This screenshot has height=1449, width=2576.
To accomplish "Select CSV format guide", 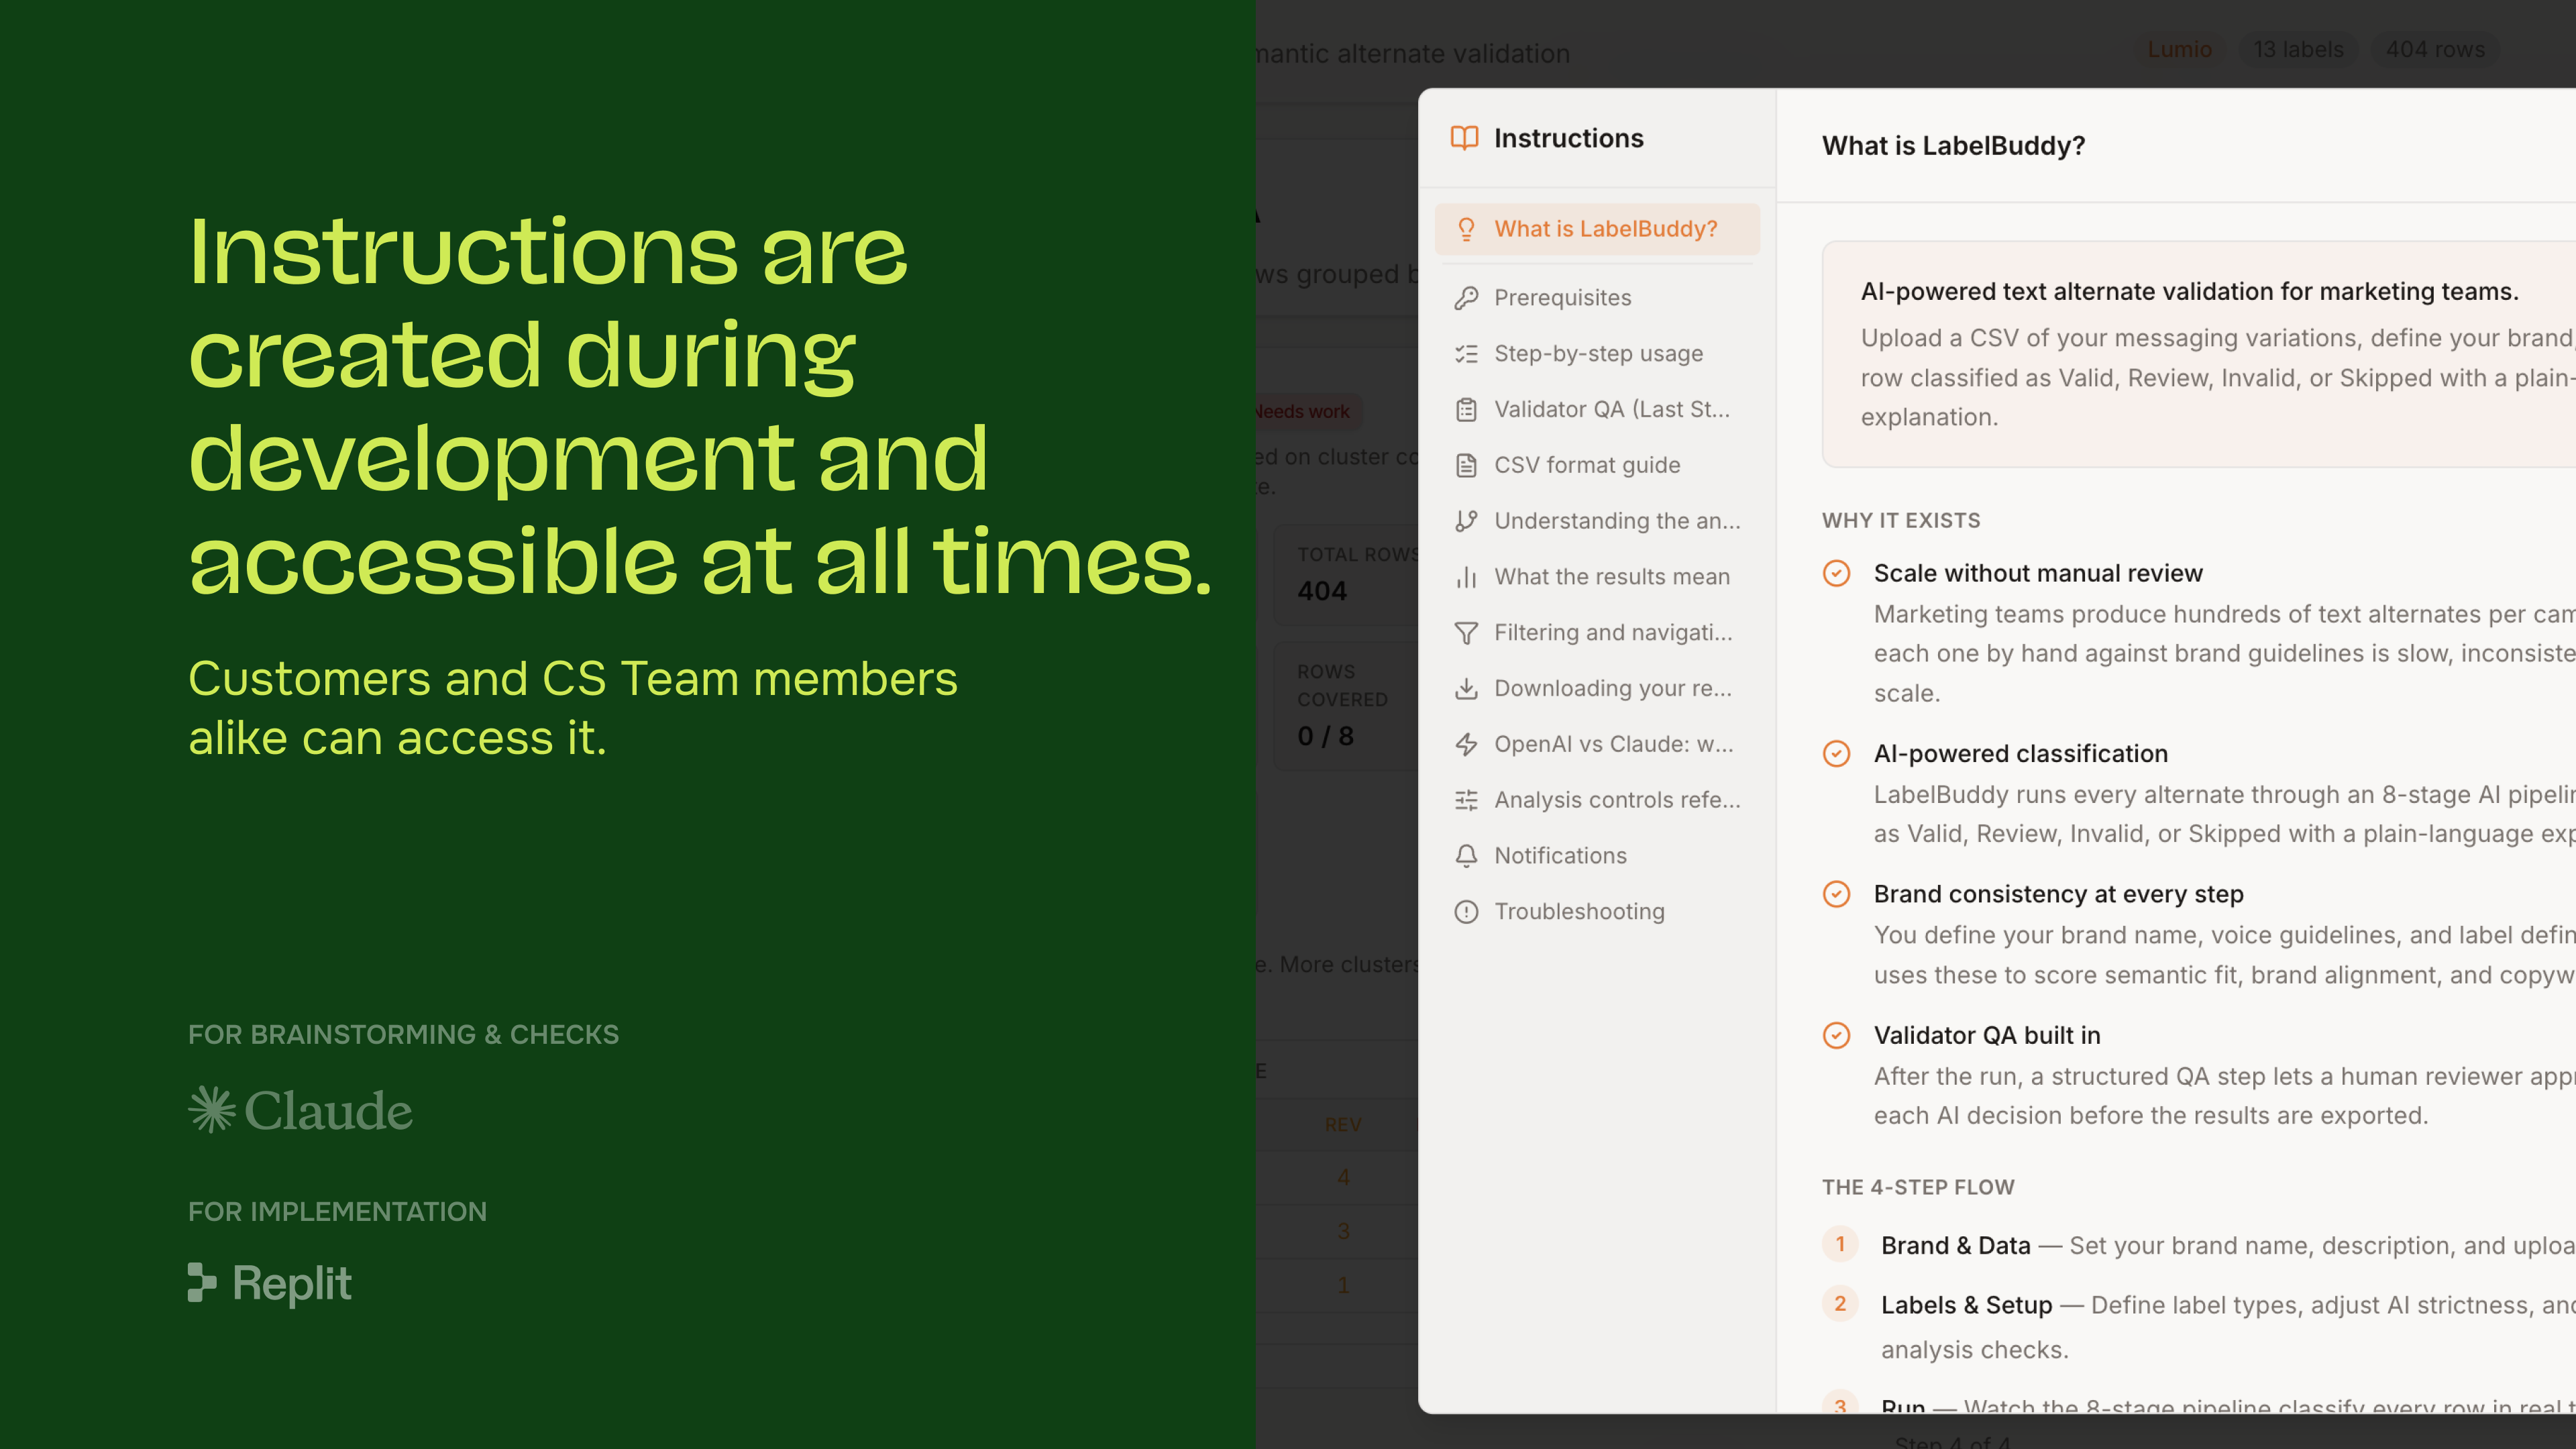I will (x=1597, y=465).
